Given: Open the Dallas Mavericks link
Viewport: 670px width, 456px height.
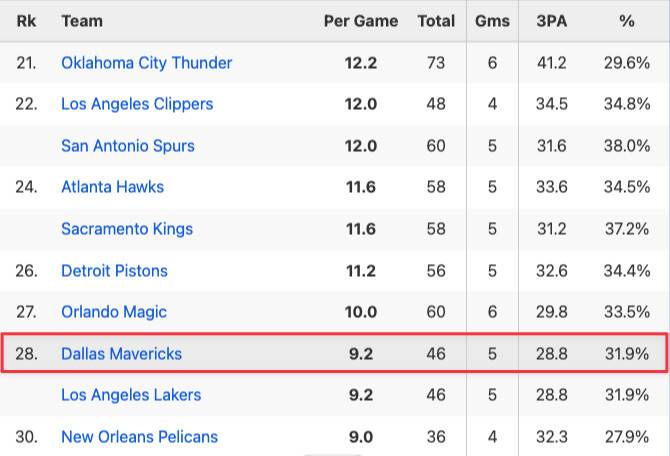Looking at the screenshot, I should coord(121,354).
